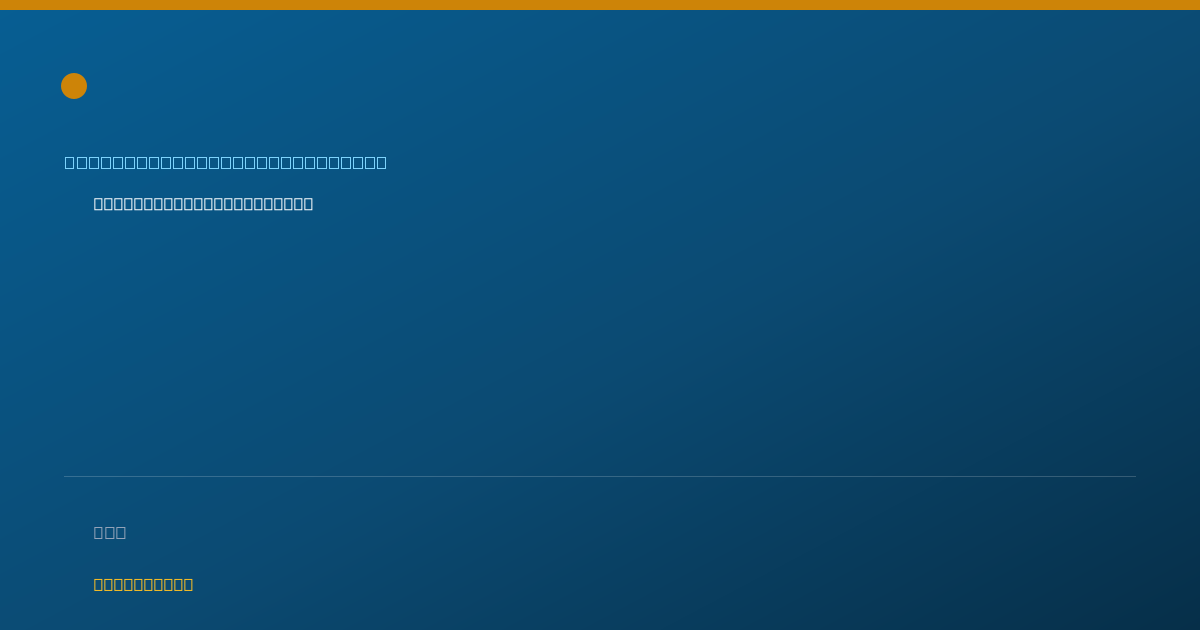Click the short gray label above yellow link
Viewport: 1200px width, 630px height.
tap(110, 532)
